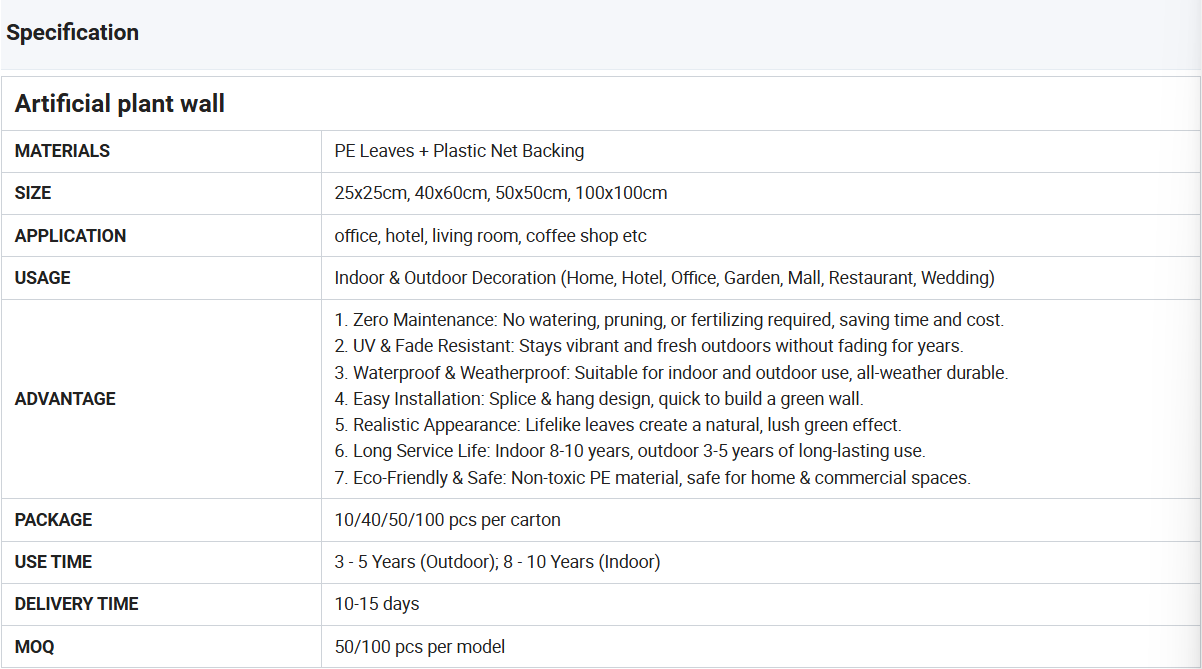Click the size options listing 25x25cm
This screenshot has height=669, width=1202.
click(500, 193)
